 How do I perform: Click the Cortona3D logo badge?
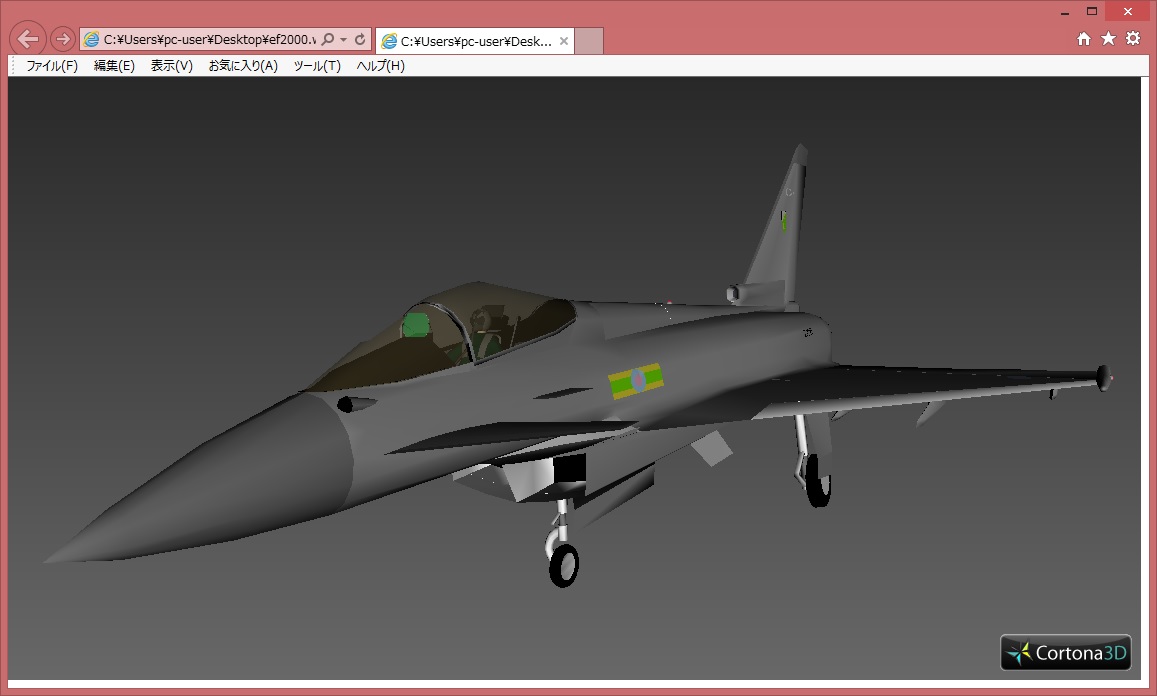[x=1066, y=653]
